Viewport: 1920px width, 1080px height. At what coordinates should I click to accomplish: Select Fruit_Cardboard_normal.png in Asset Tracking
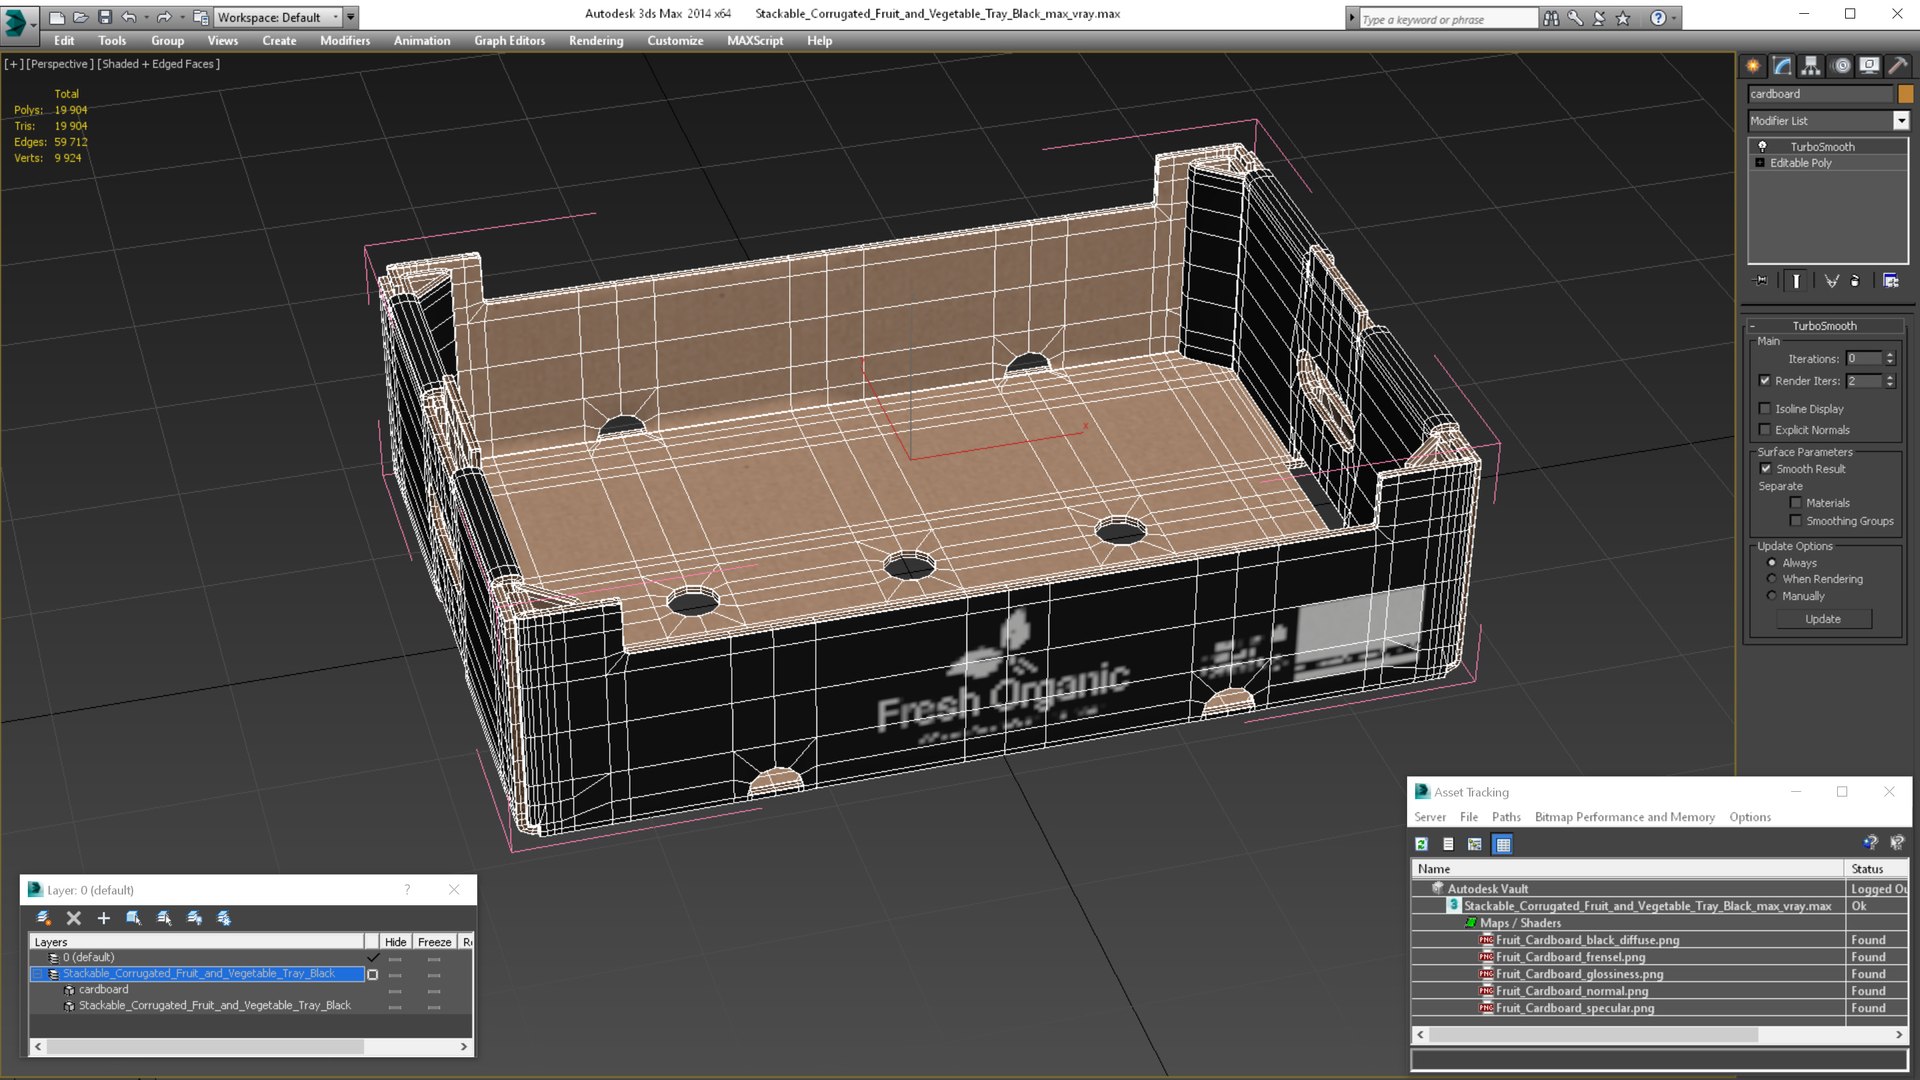click(1571, 991)
